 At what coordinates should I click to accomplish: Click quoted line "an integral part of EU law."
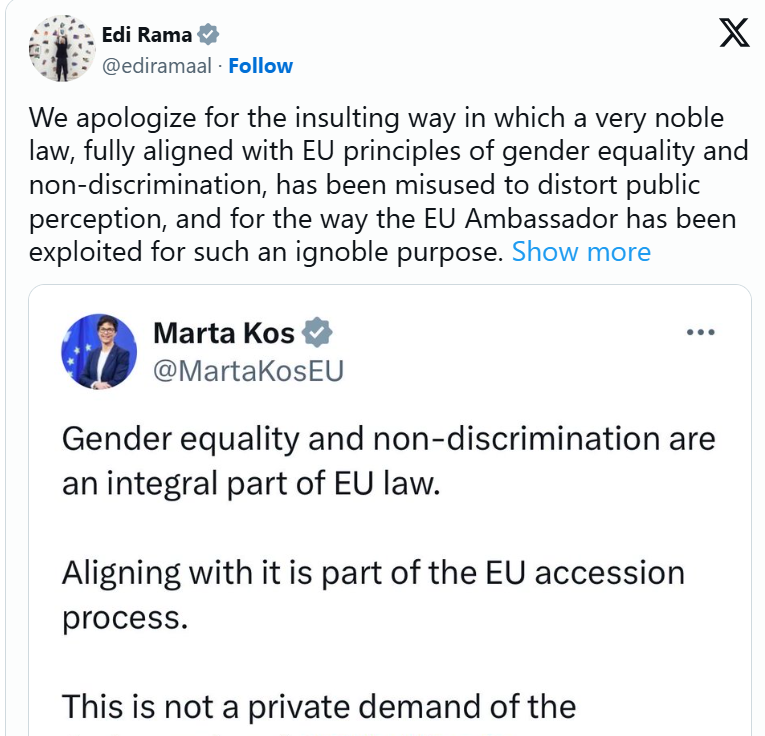point(250,483)
